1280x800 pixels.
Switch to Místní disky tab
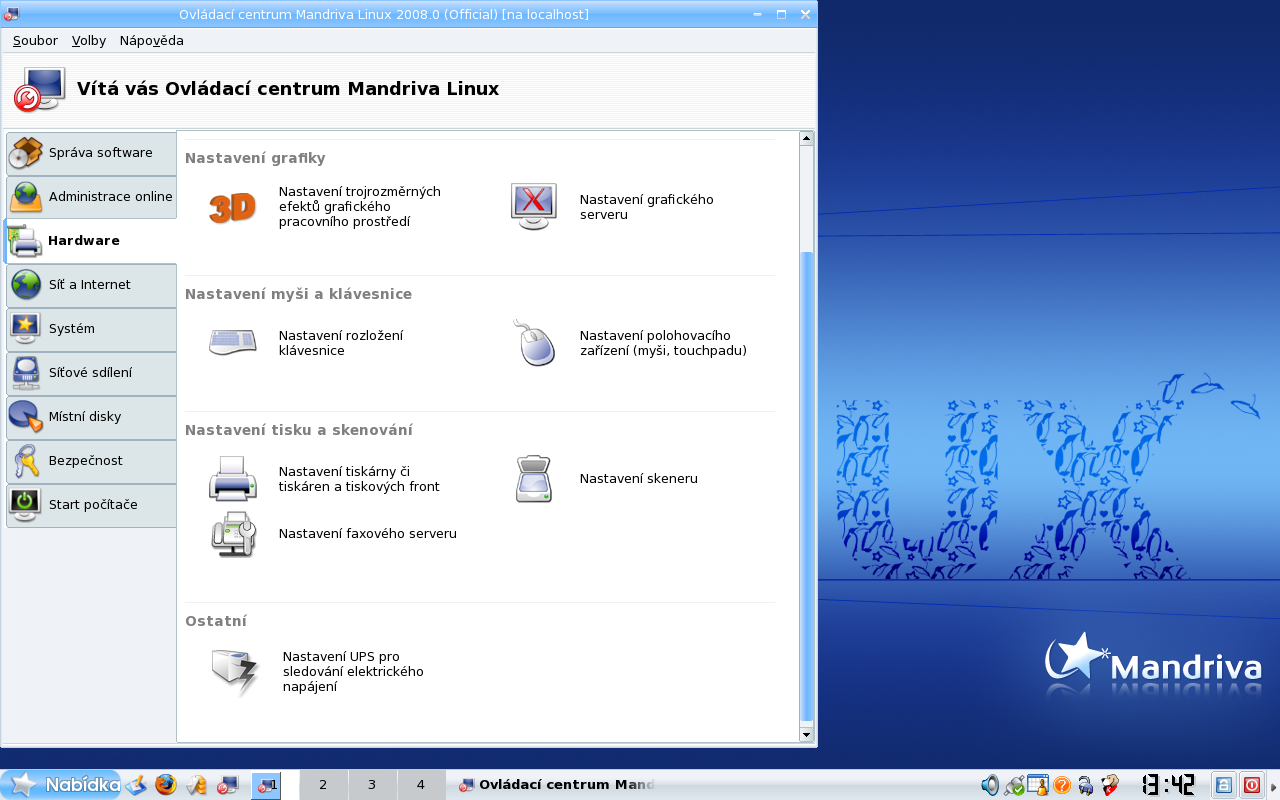(x=91, y=417)
